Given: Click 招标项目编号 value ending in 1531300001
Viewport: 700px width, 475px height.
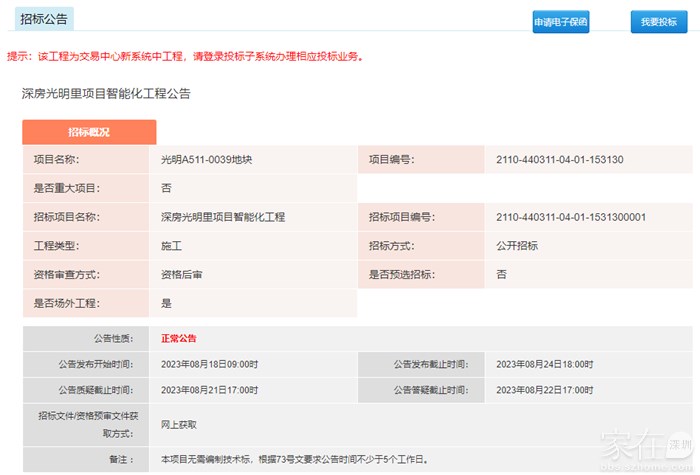Looking at the screenshot, I should point(570,217).
